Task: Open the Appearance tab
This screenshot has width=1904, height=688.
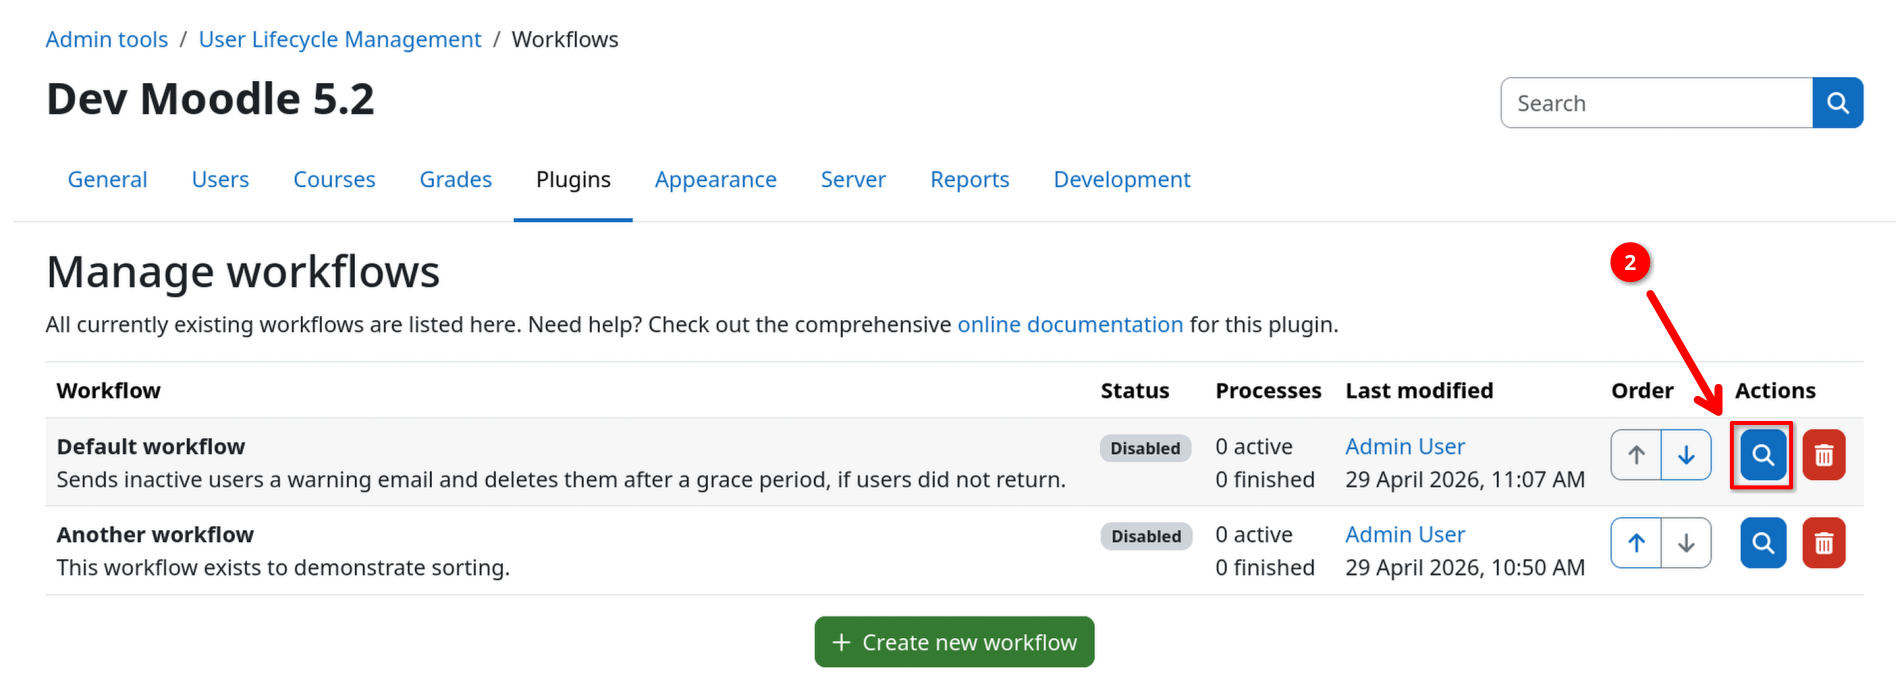Action: pos(715,180)
